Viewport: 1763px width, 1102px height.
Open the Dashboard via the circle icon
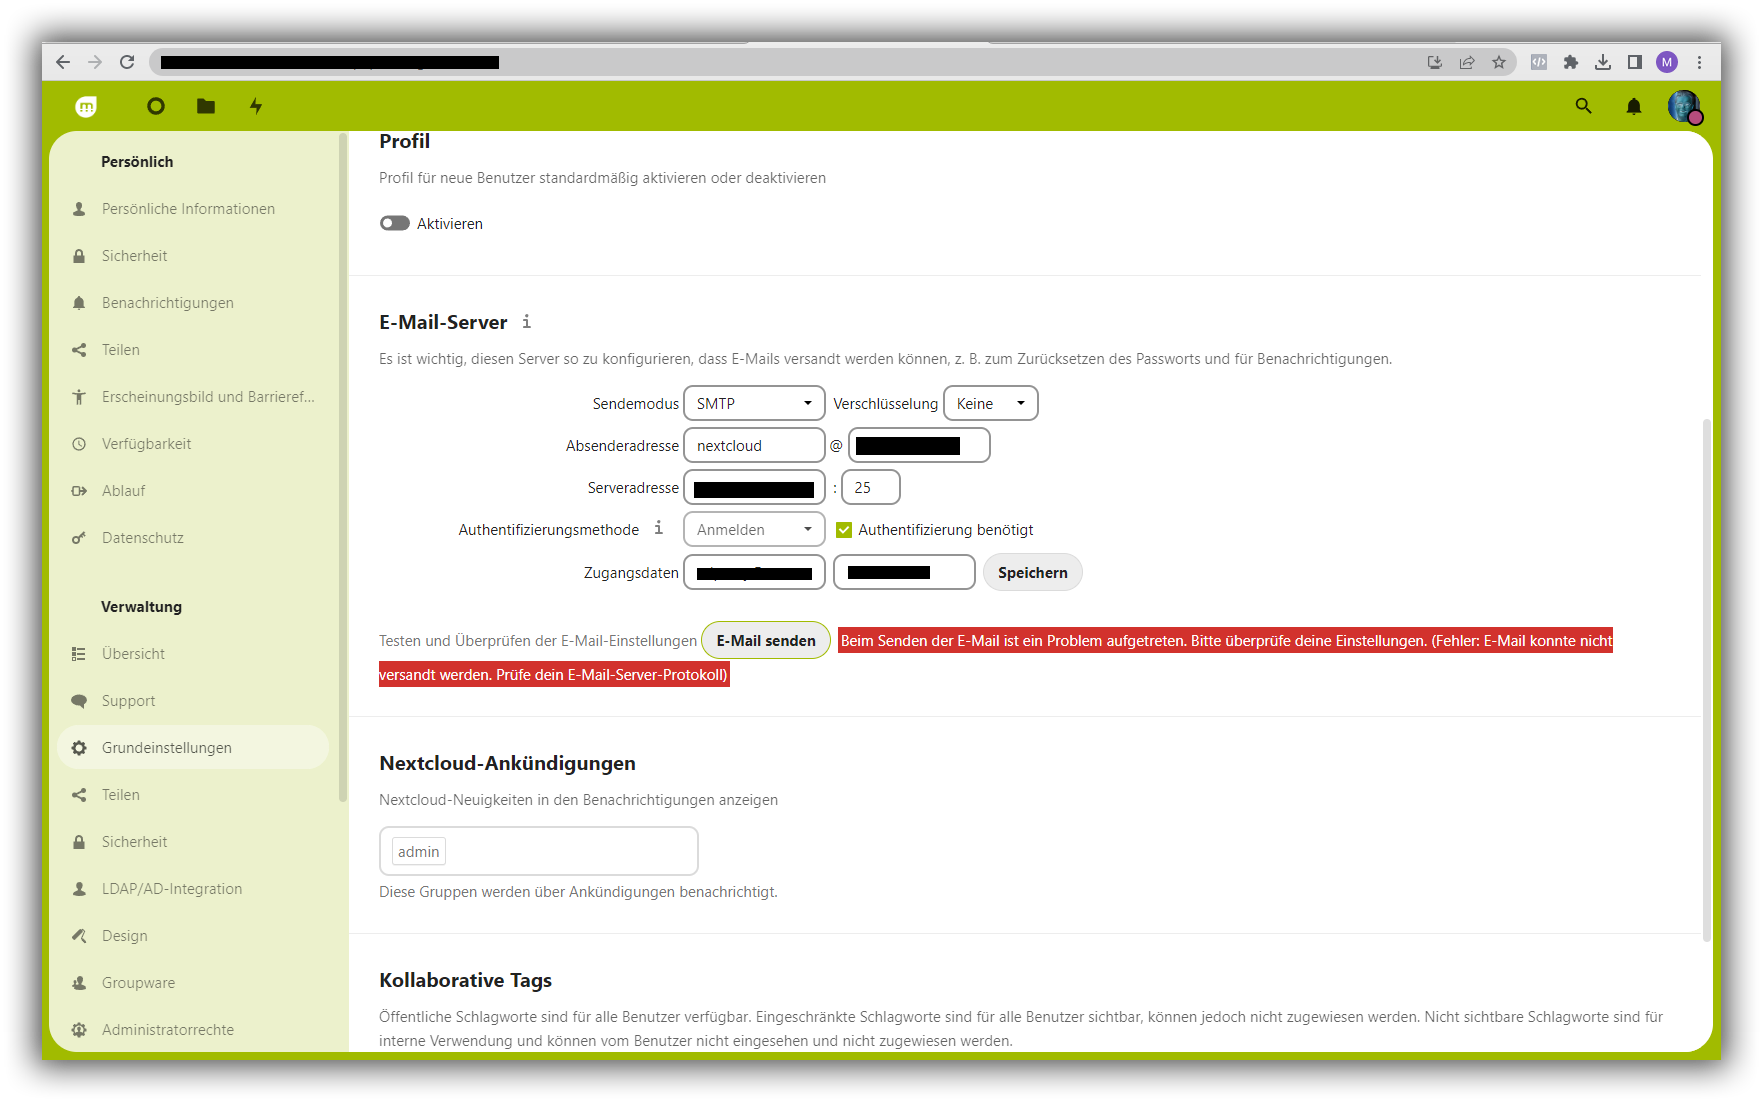156,106
